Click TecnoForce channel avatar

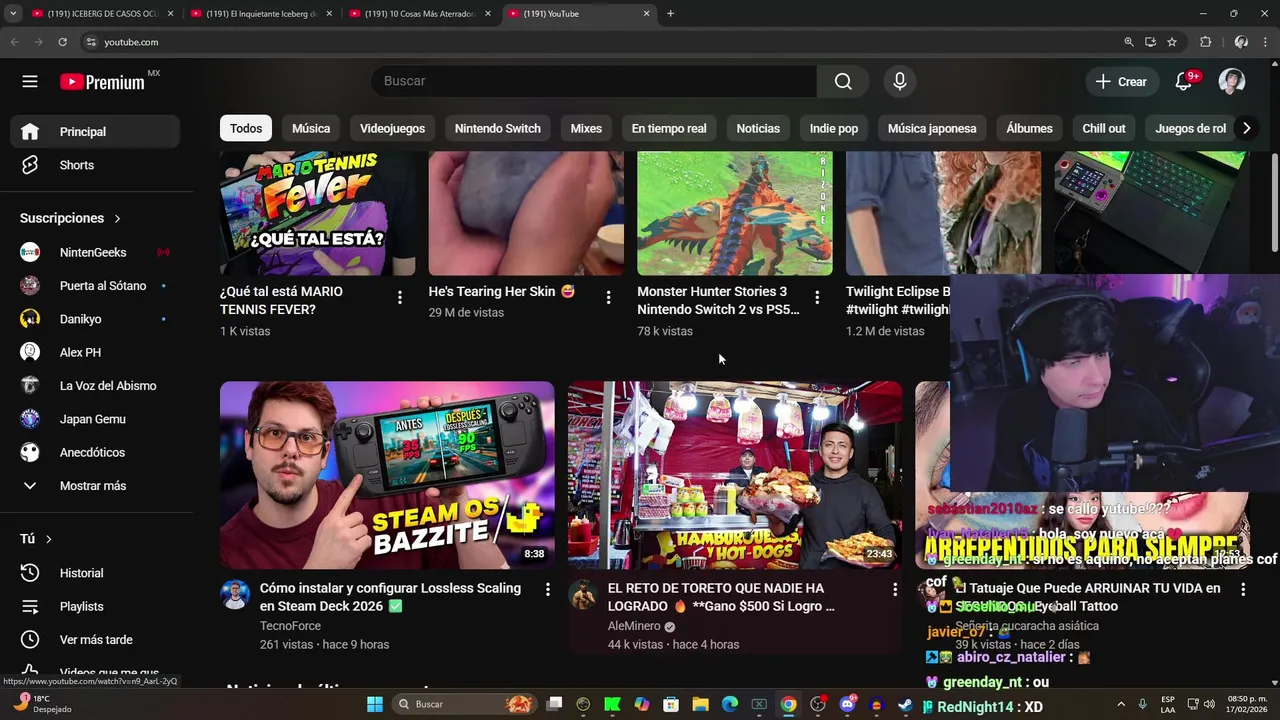pos(235,595)
